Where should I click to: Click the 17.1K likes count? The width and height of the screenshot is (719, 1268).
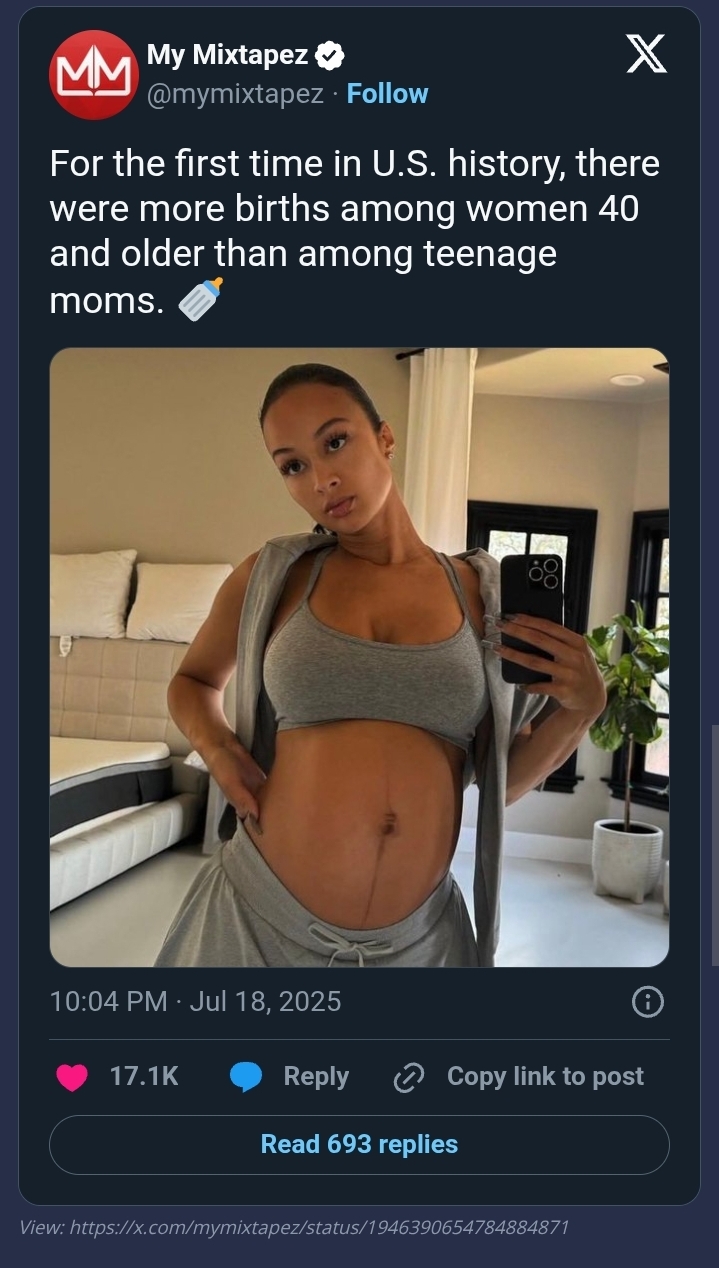coord(144,1076)
